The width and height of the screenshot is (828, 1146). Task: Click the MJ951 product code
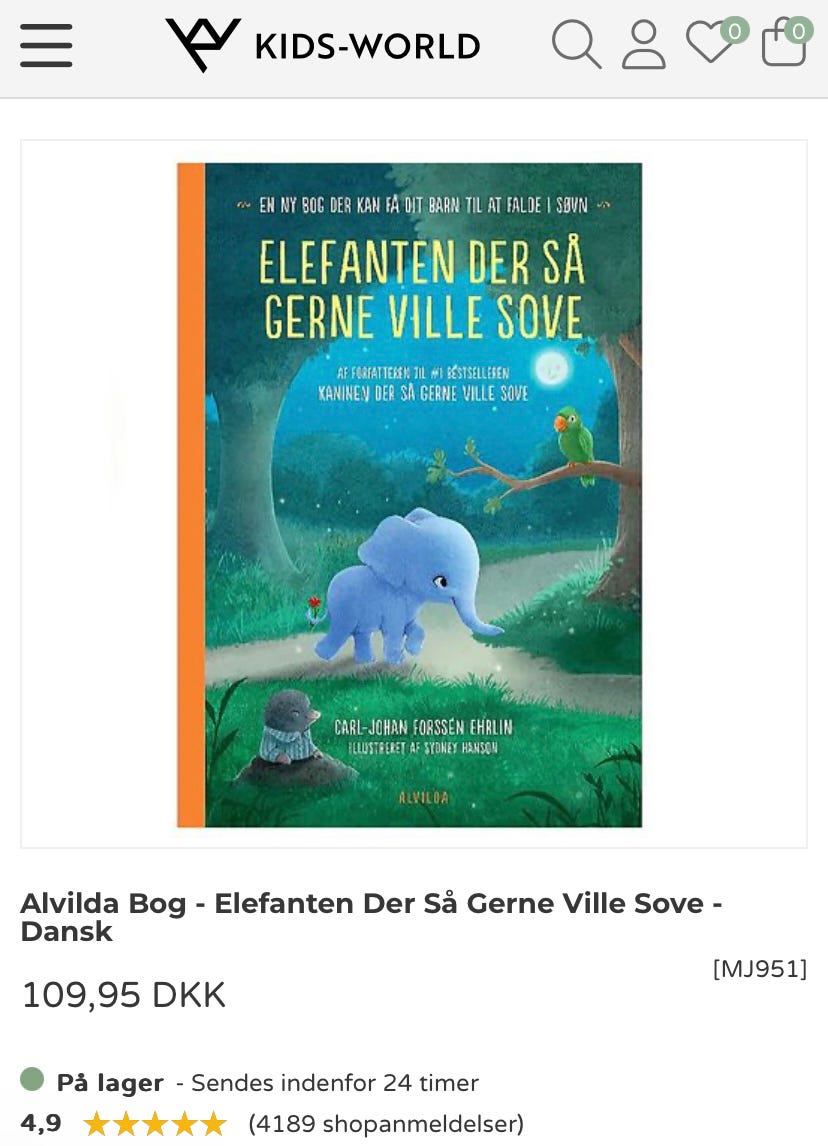[x=760, y=968]
